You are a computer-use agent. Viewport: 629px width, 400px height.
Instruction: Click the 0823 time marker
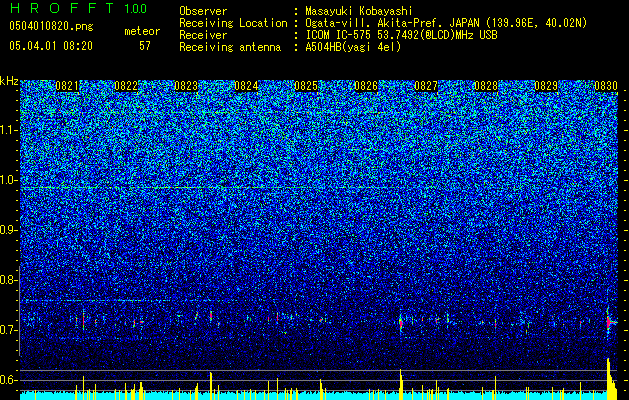pyautogui.click(x=186, y=86)
